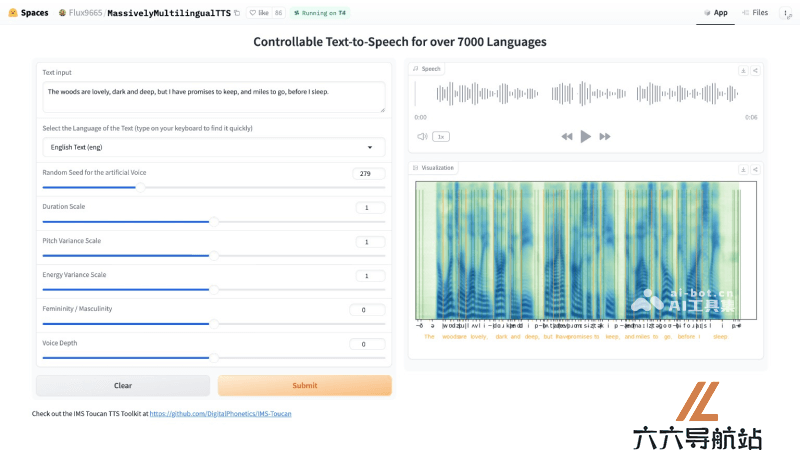Share the Visualization image

pyautogui.click(x=756, y=169)
